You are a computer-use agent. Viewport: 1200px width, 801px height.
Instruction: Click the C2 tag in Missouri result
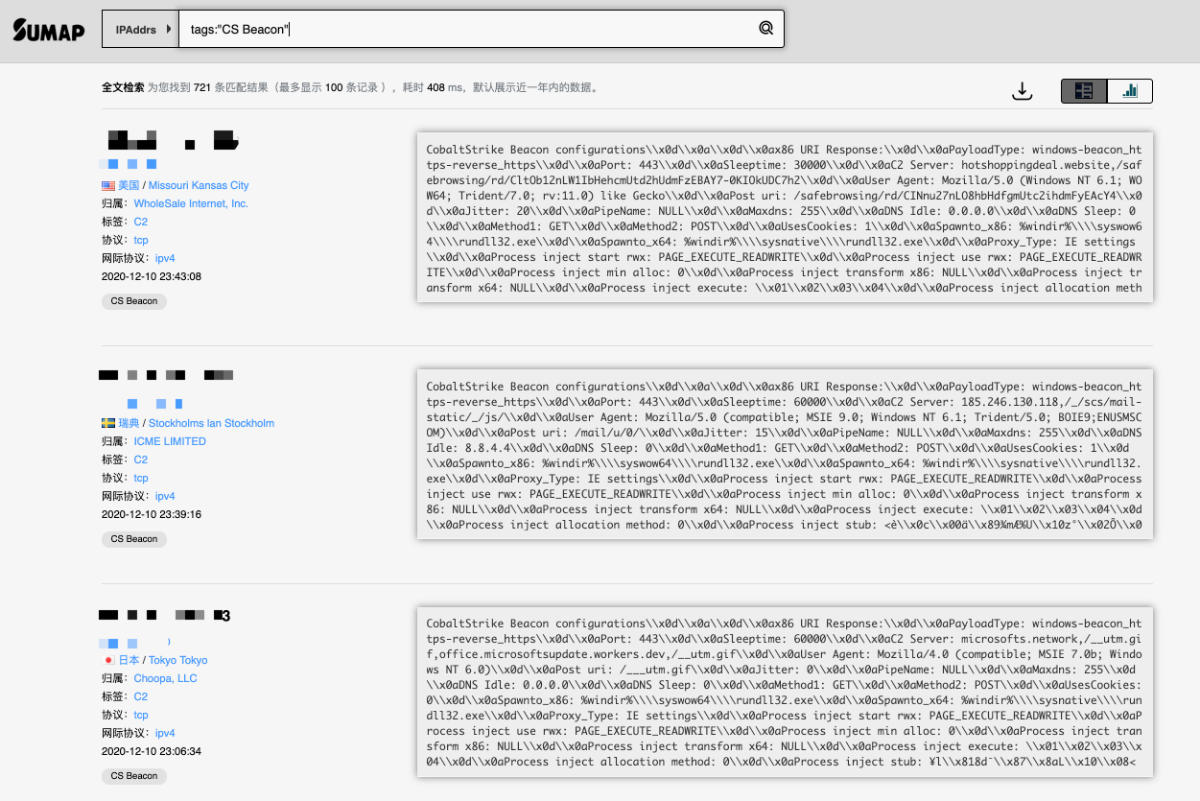pyautogui.click(x=141, y=222)
